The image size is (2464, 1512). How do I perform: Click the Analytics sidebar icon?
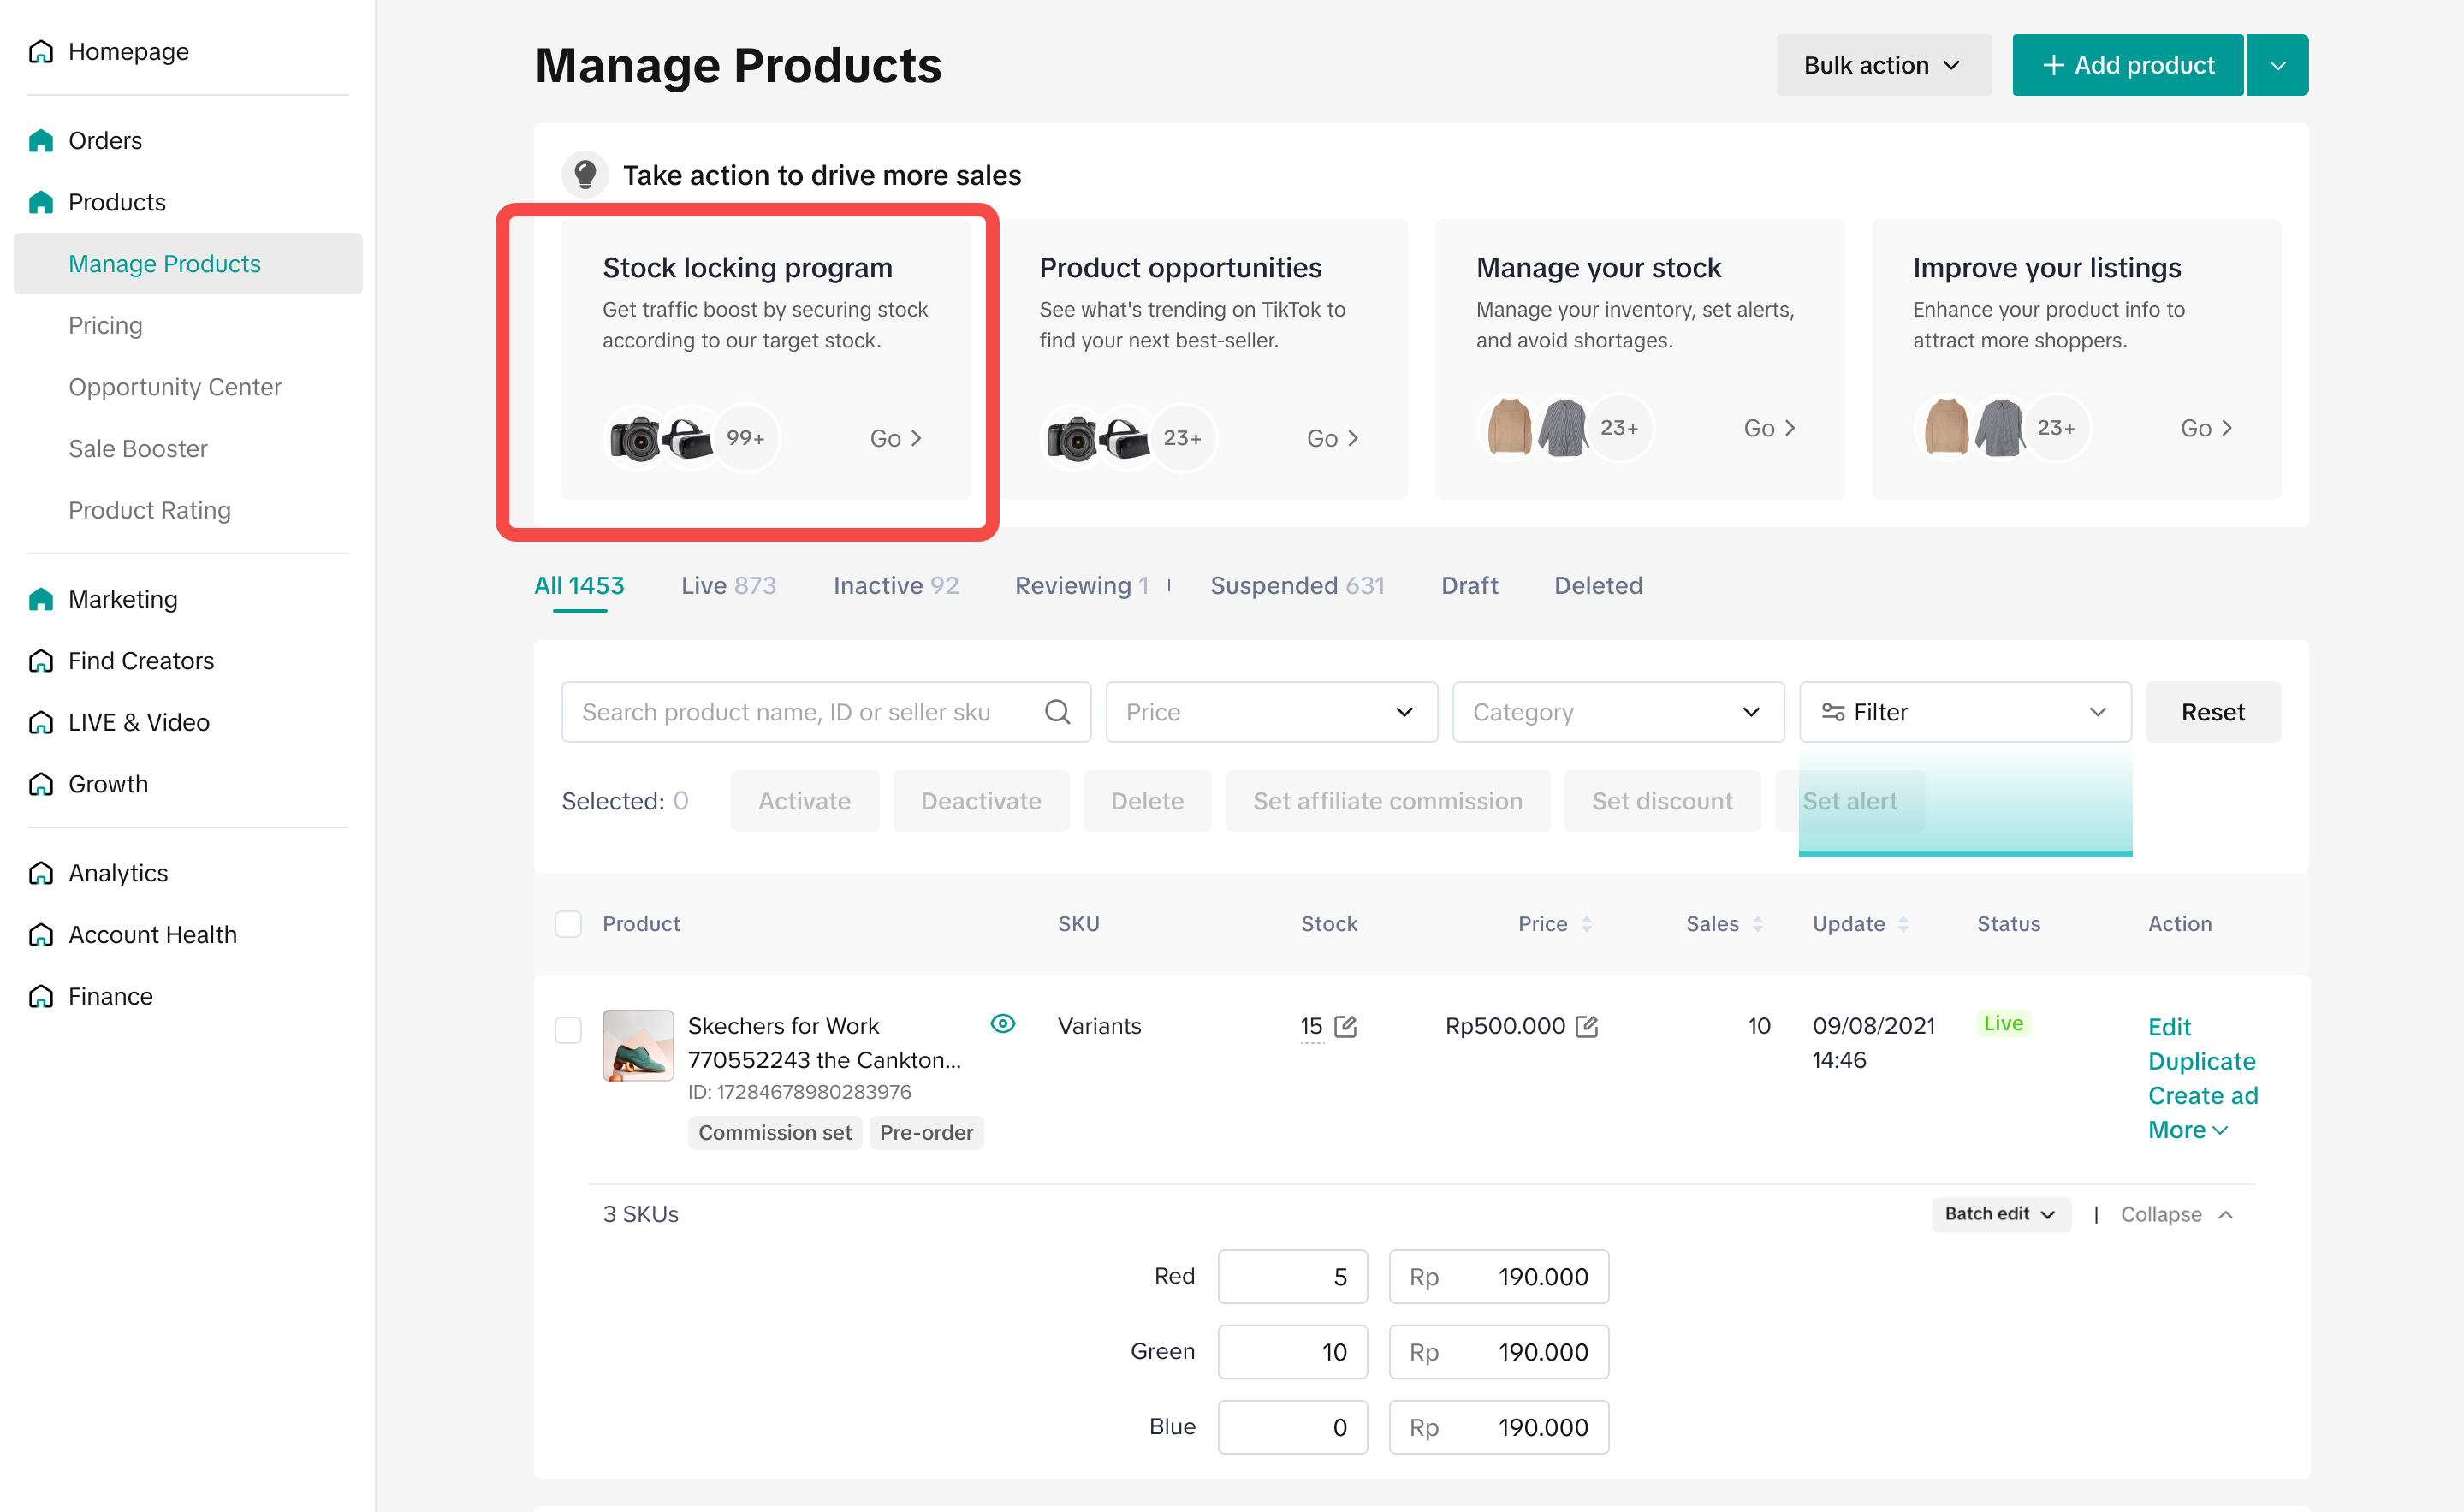point(41,873)
